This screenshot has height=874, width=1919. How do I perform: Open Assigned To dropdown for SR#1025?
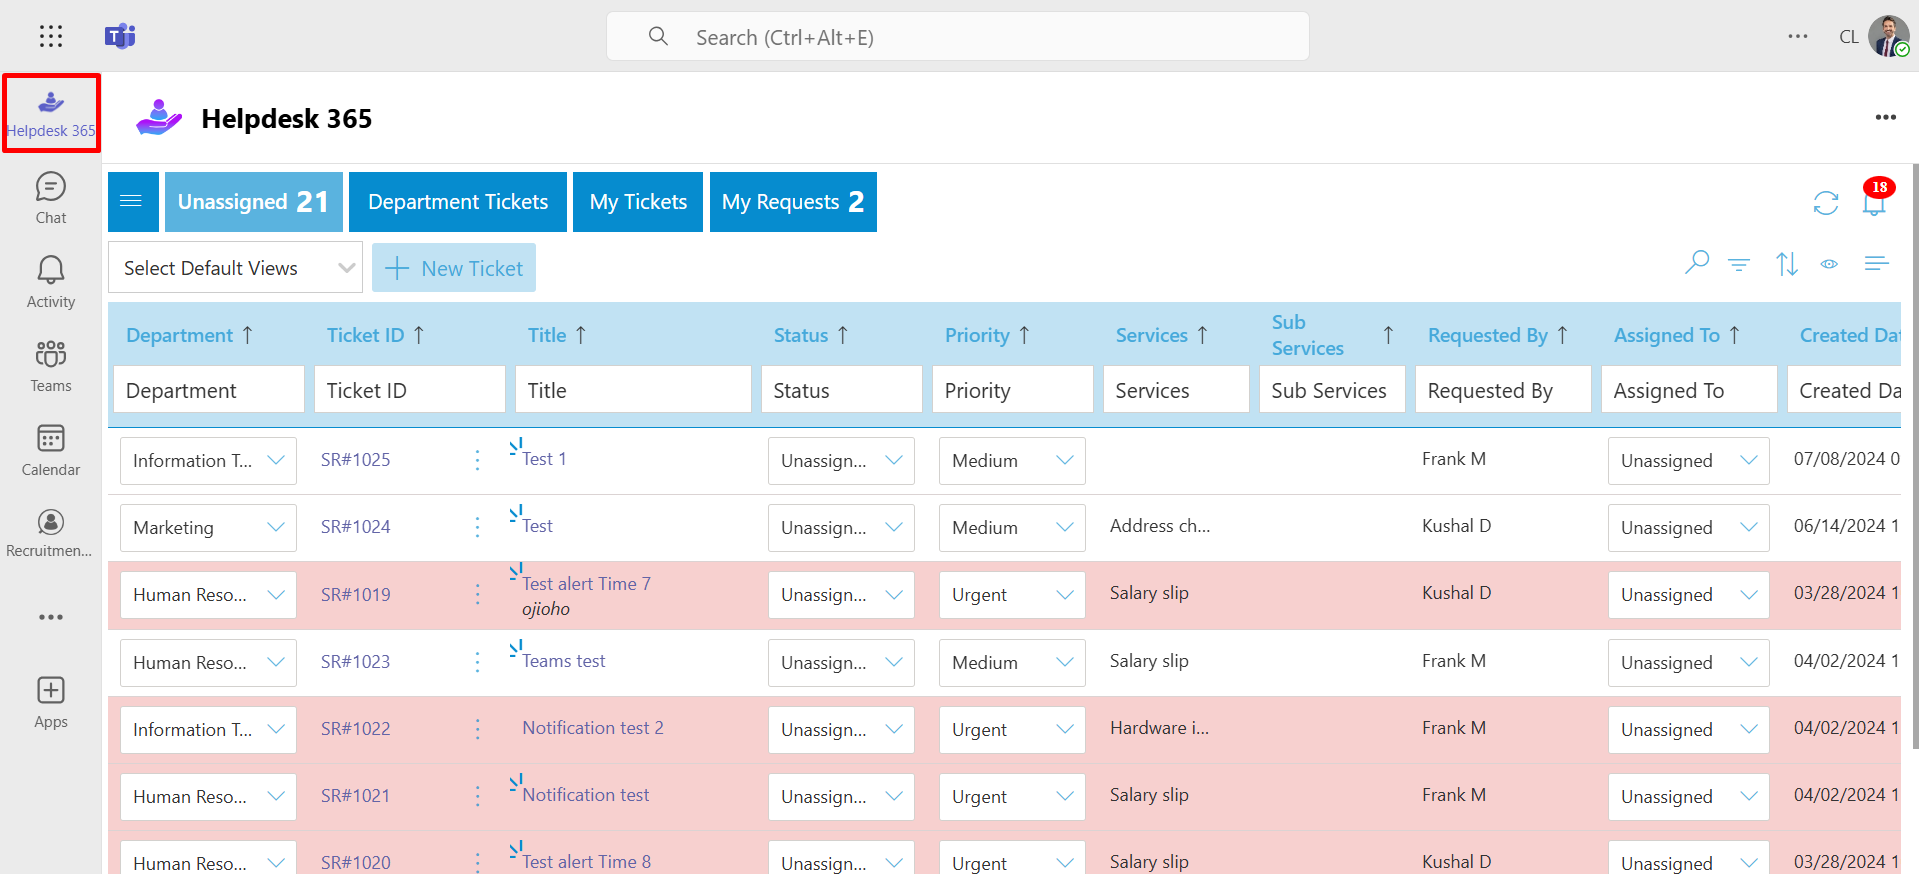tap(1688, 461)
